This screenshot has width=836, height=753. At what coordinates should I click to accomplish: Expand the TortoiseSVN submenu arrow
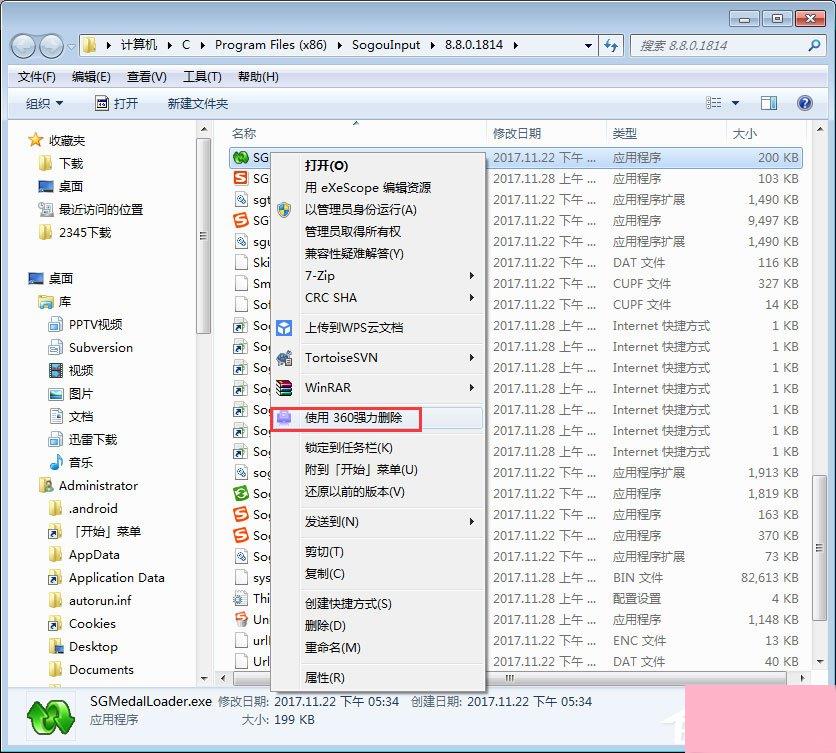(471, 358)
